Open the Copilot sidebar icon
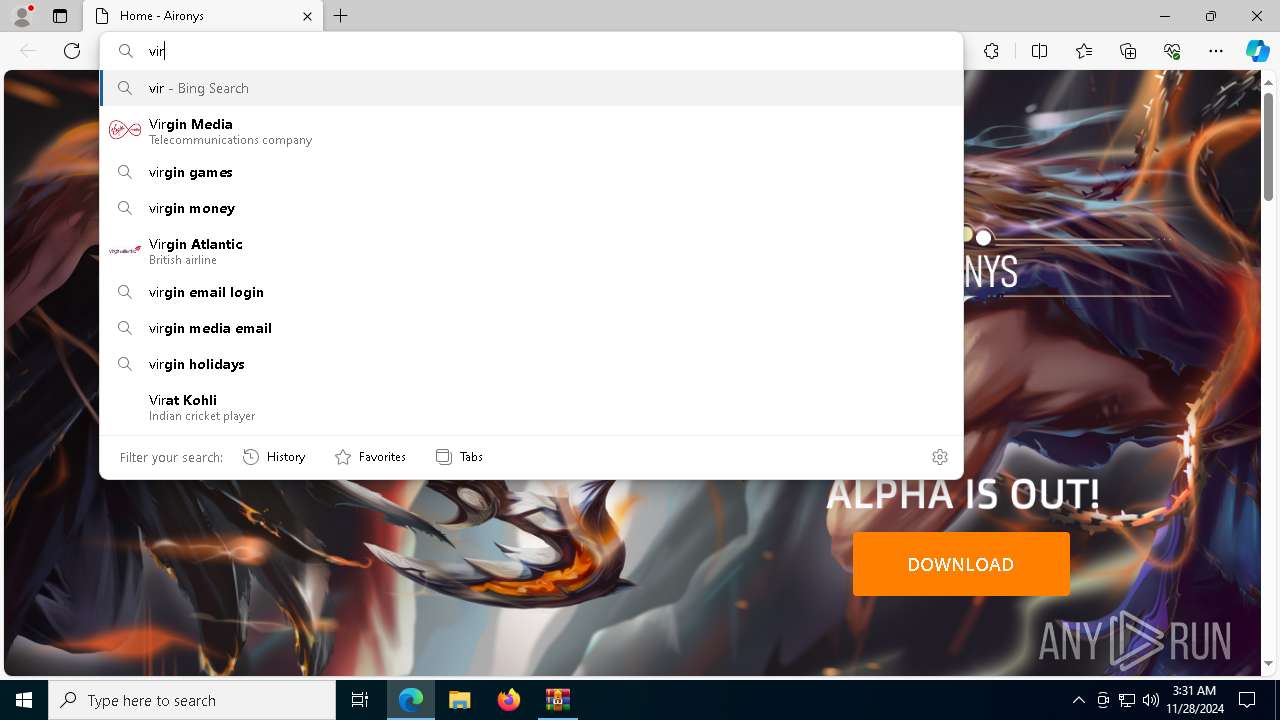This screenshot has height=720, width=1280. (1257, 51)
